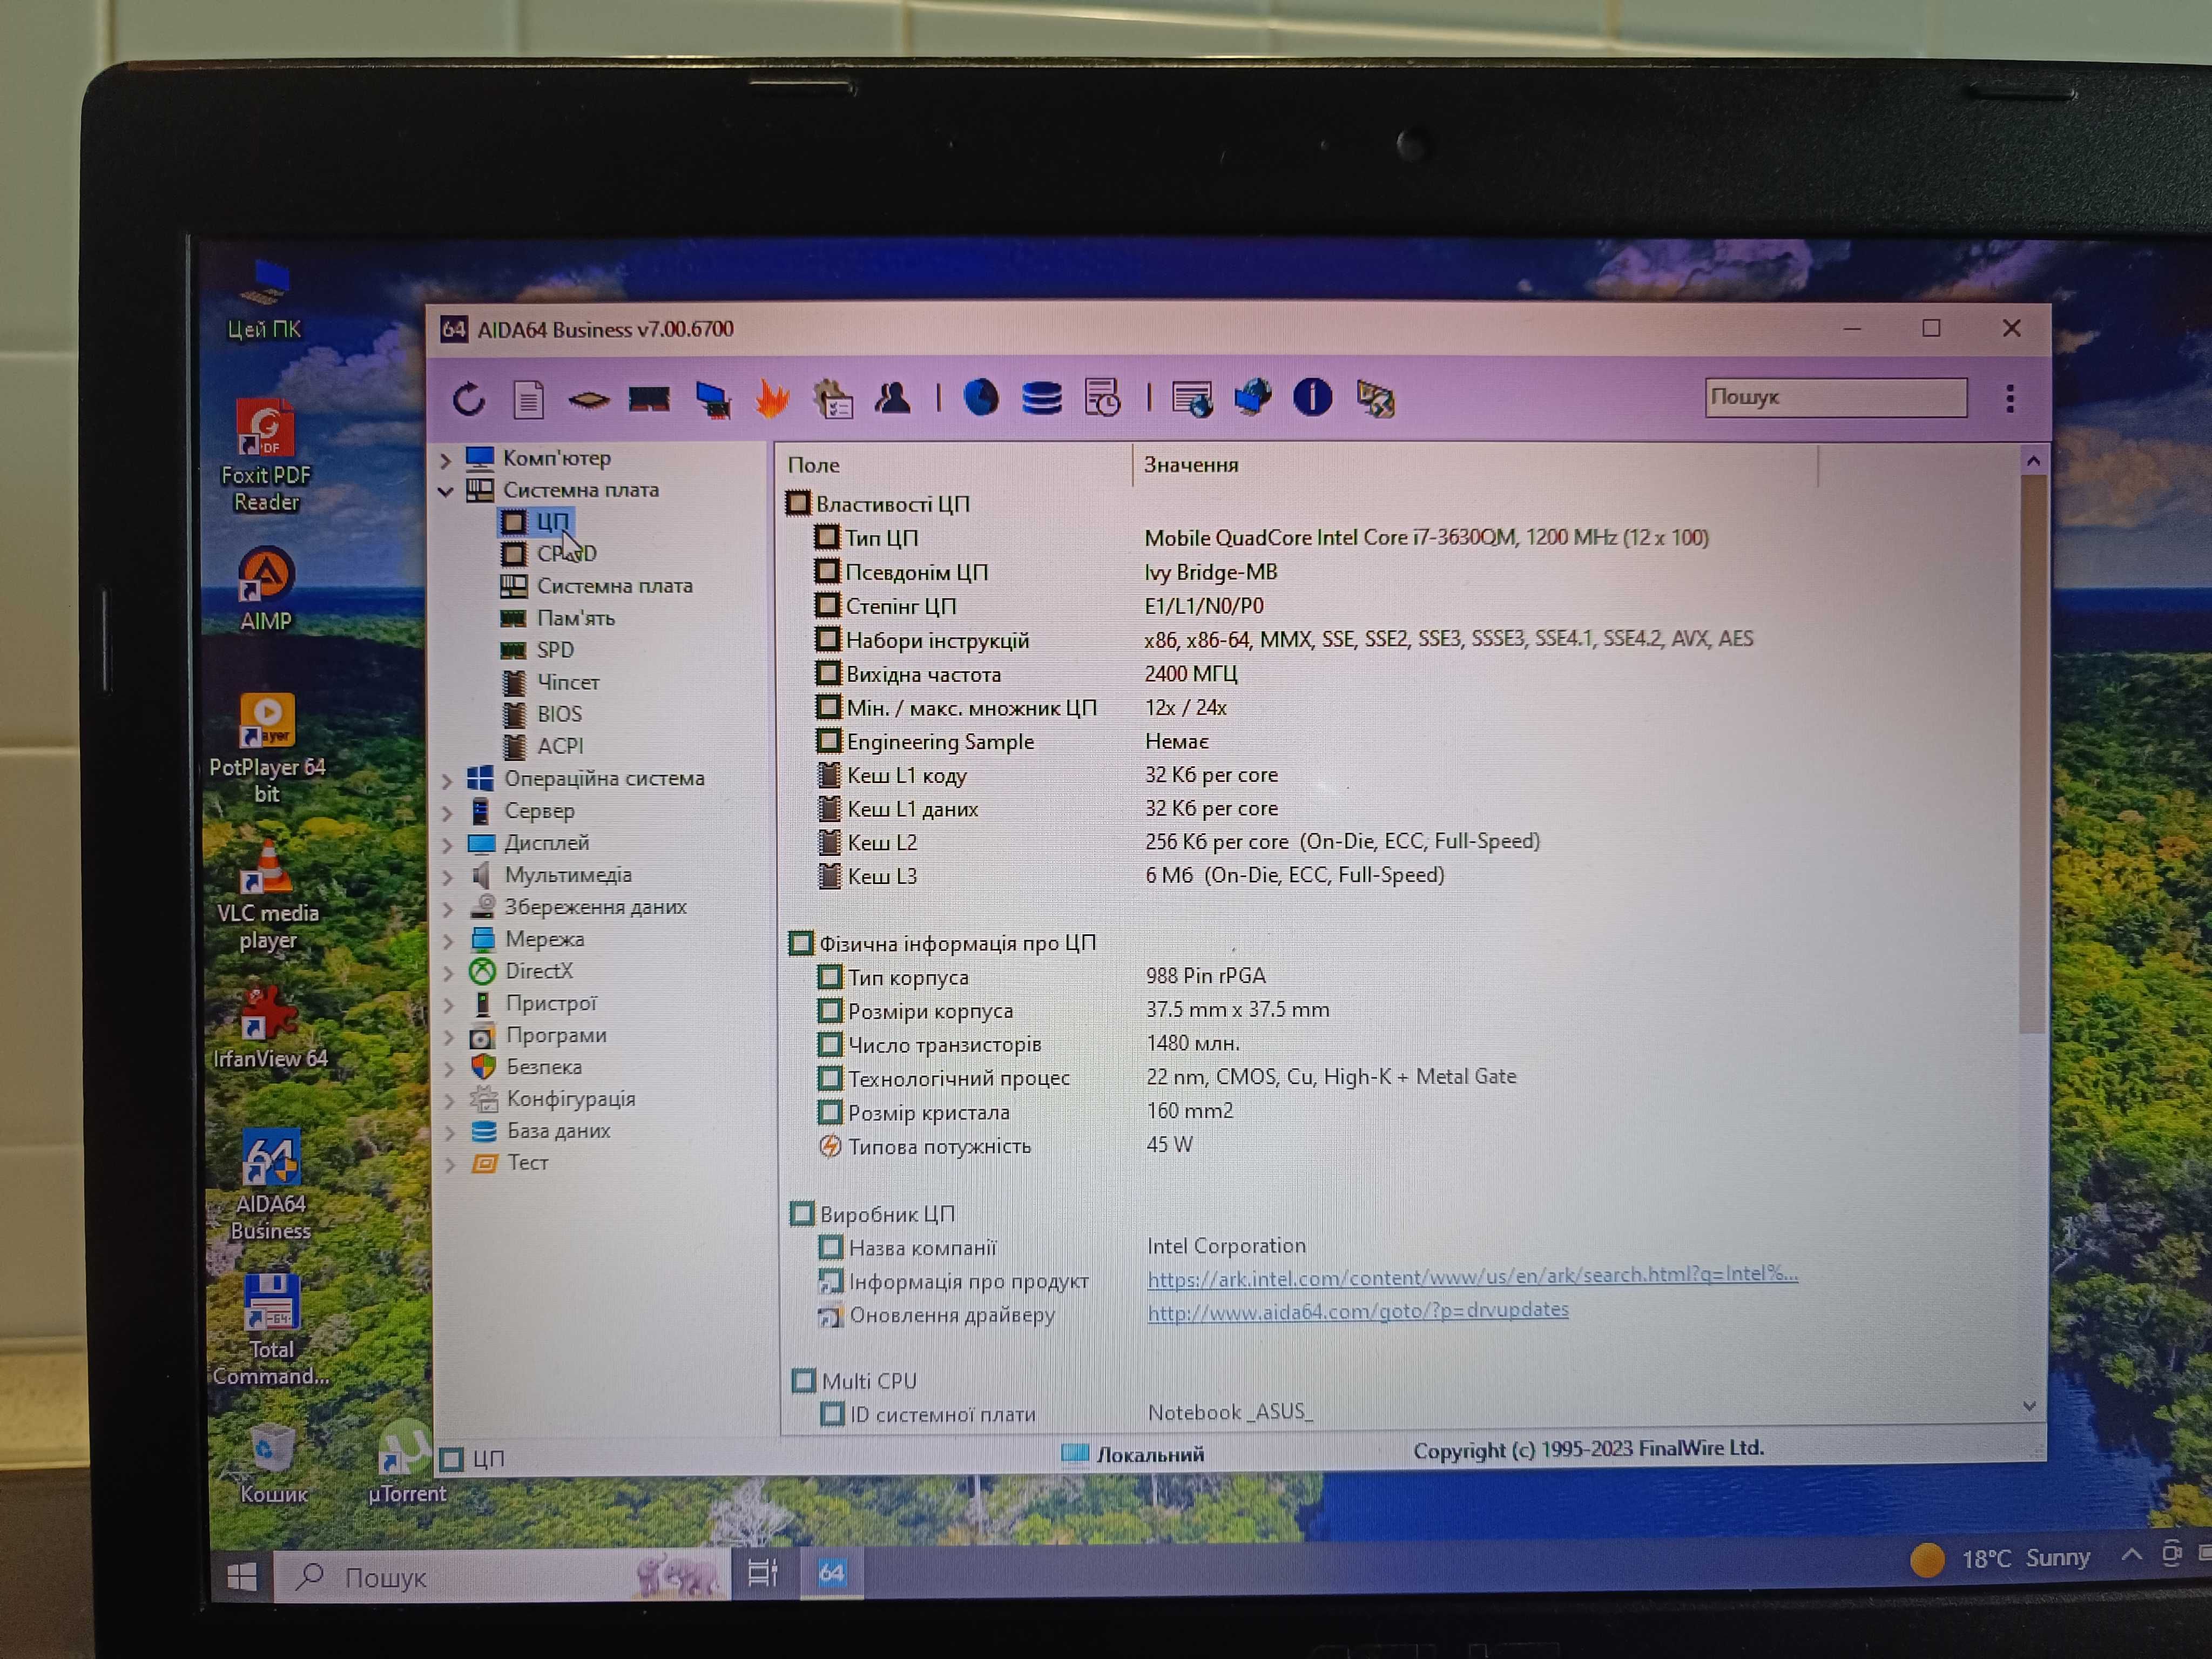
Task: Click the scheduled report clock icon
Action: click(1102, 398)
